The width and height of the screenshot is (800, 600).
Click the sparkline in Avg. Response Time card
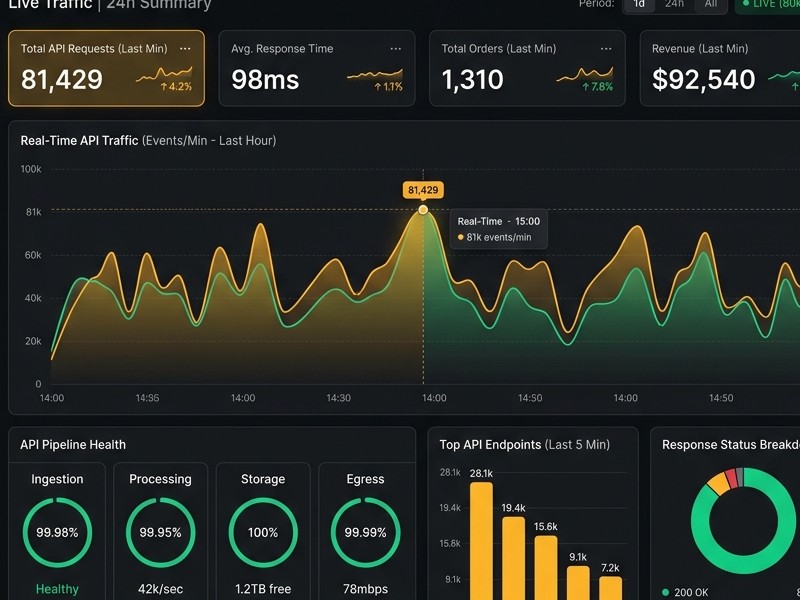point(374,75)
